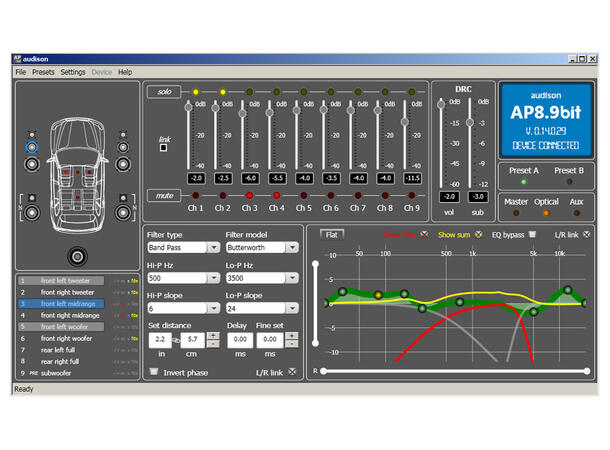Screen dimensions: 610x450
Task: Increase set distance with plus button
Action: tap(213, 336)
